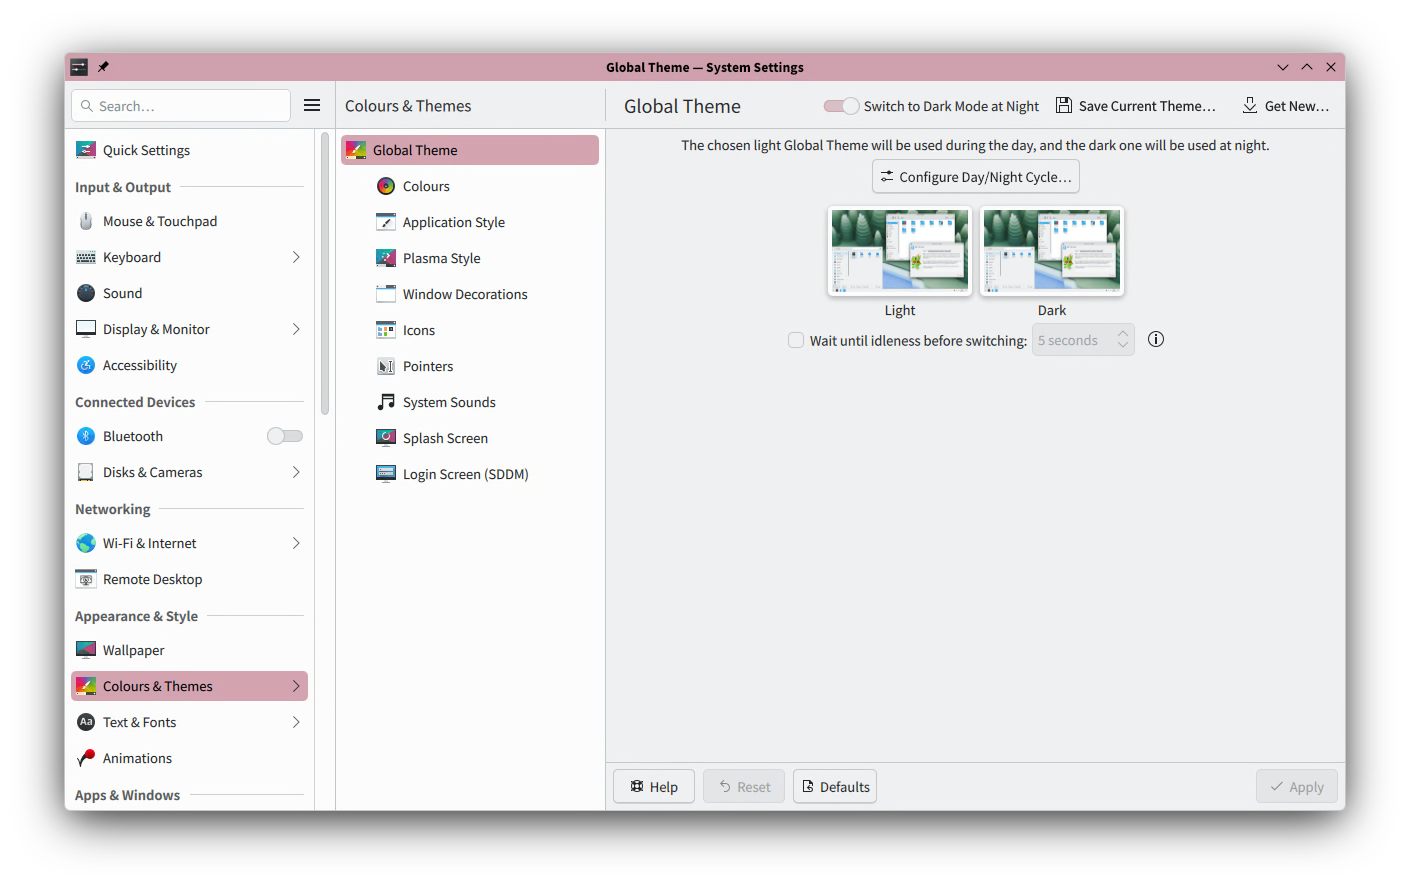Click the Text & Fonts icon

[86, 722]
